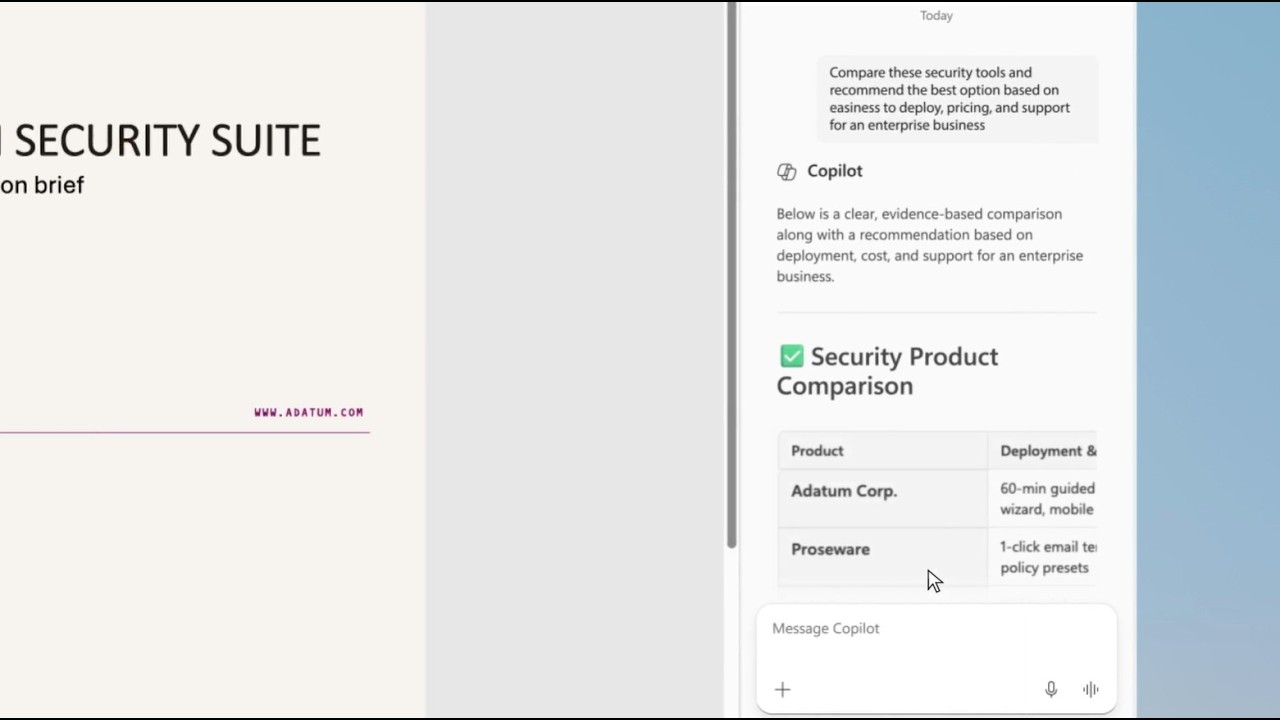
Task: Click the Security Product Comparison heading
Action: 888,371
